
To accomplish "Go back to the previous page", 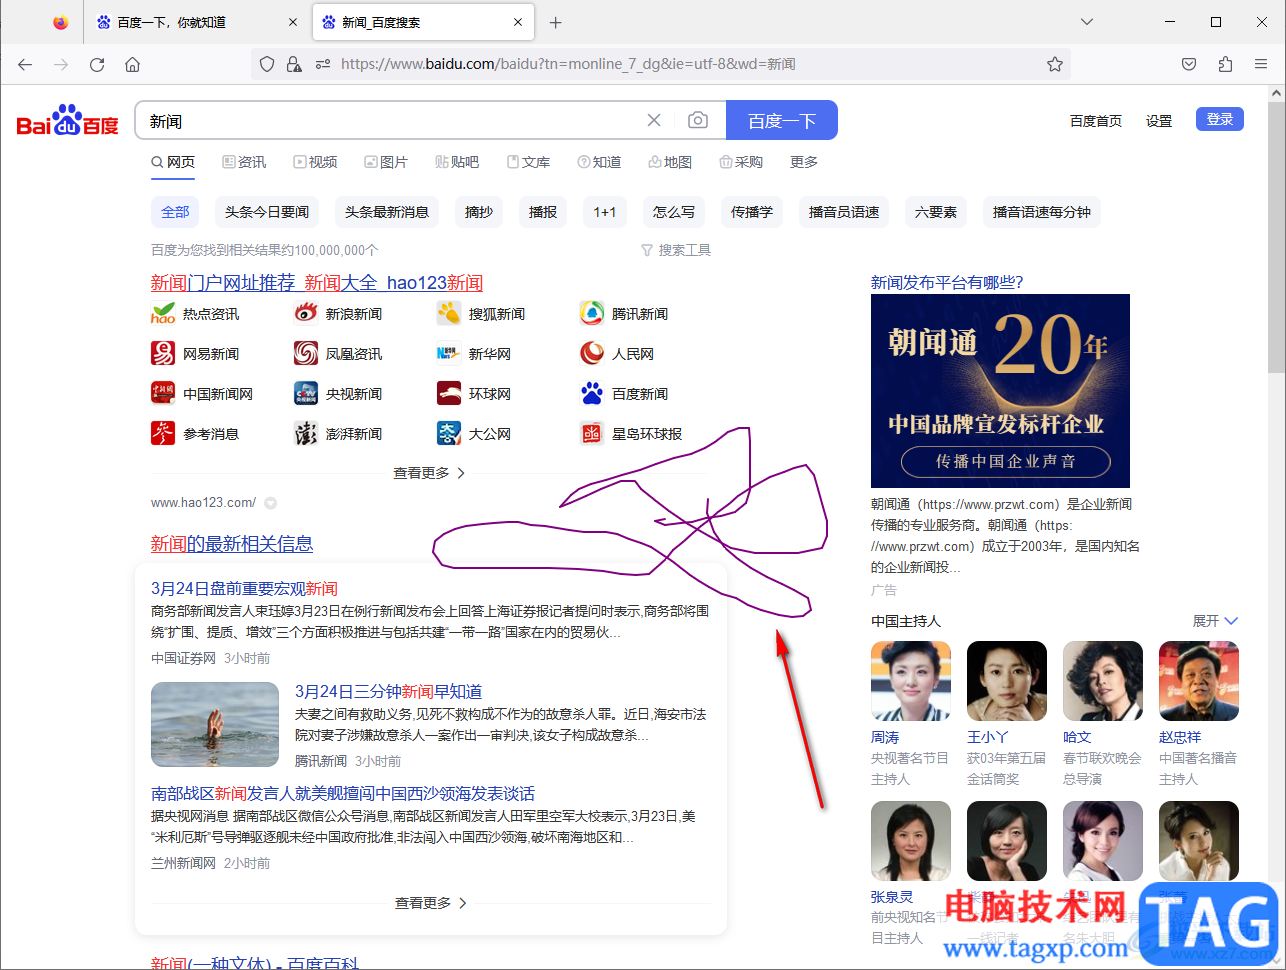I will 25,64.
